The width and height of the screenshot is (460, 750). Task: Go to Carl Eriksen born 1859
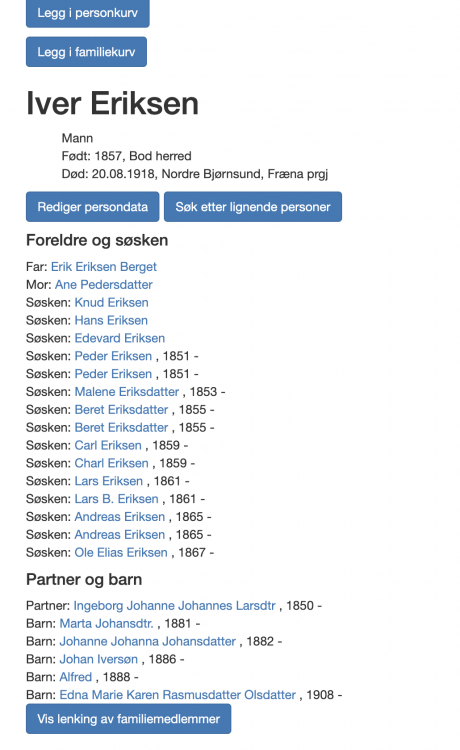tap(108, 445)
